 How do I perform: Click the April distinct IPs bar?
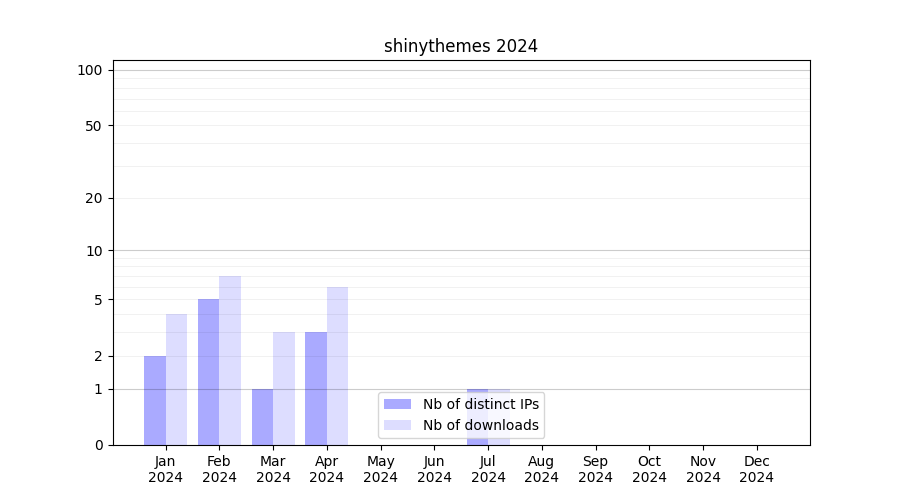coord(316,388)
